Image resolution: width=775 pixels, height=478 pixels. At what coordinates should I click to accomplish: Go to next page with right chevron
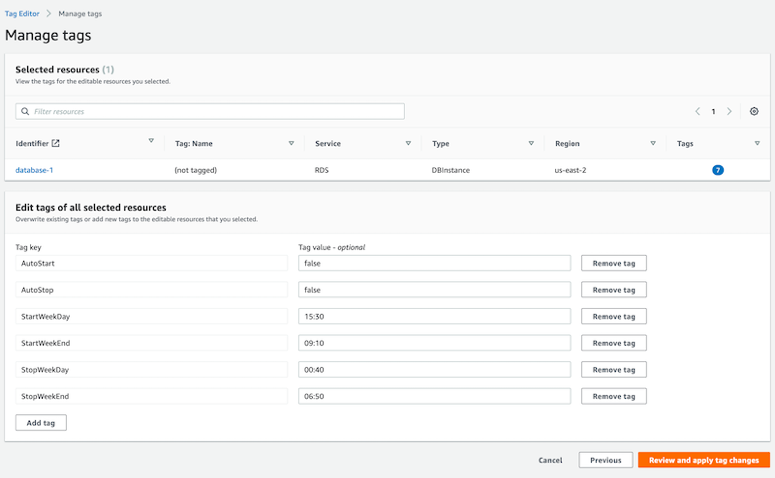(x=729, y=111)
